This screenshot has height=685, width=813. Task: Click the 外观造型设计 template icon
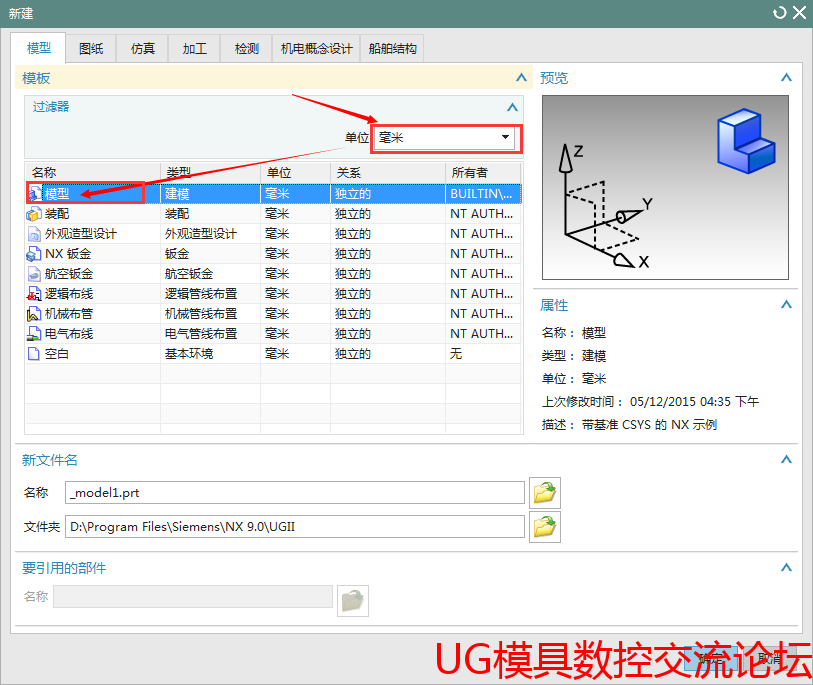coord(34,234)
